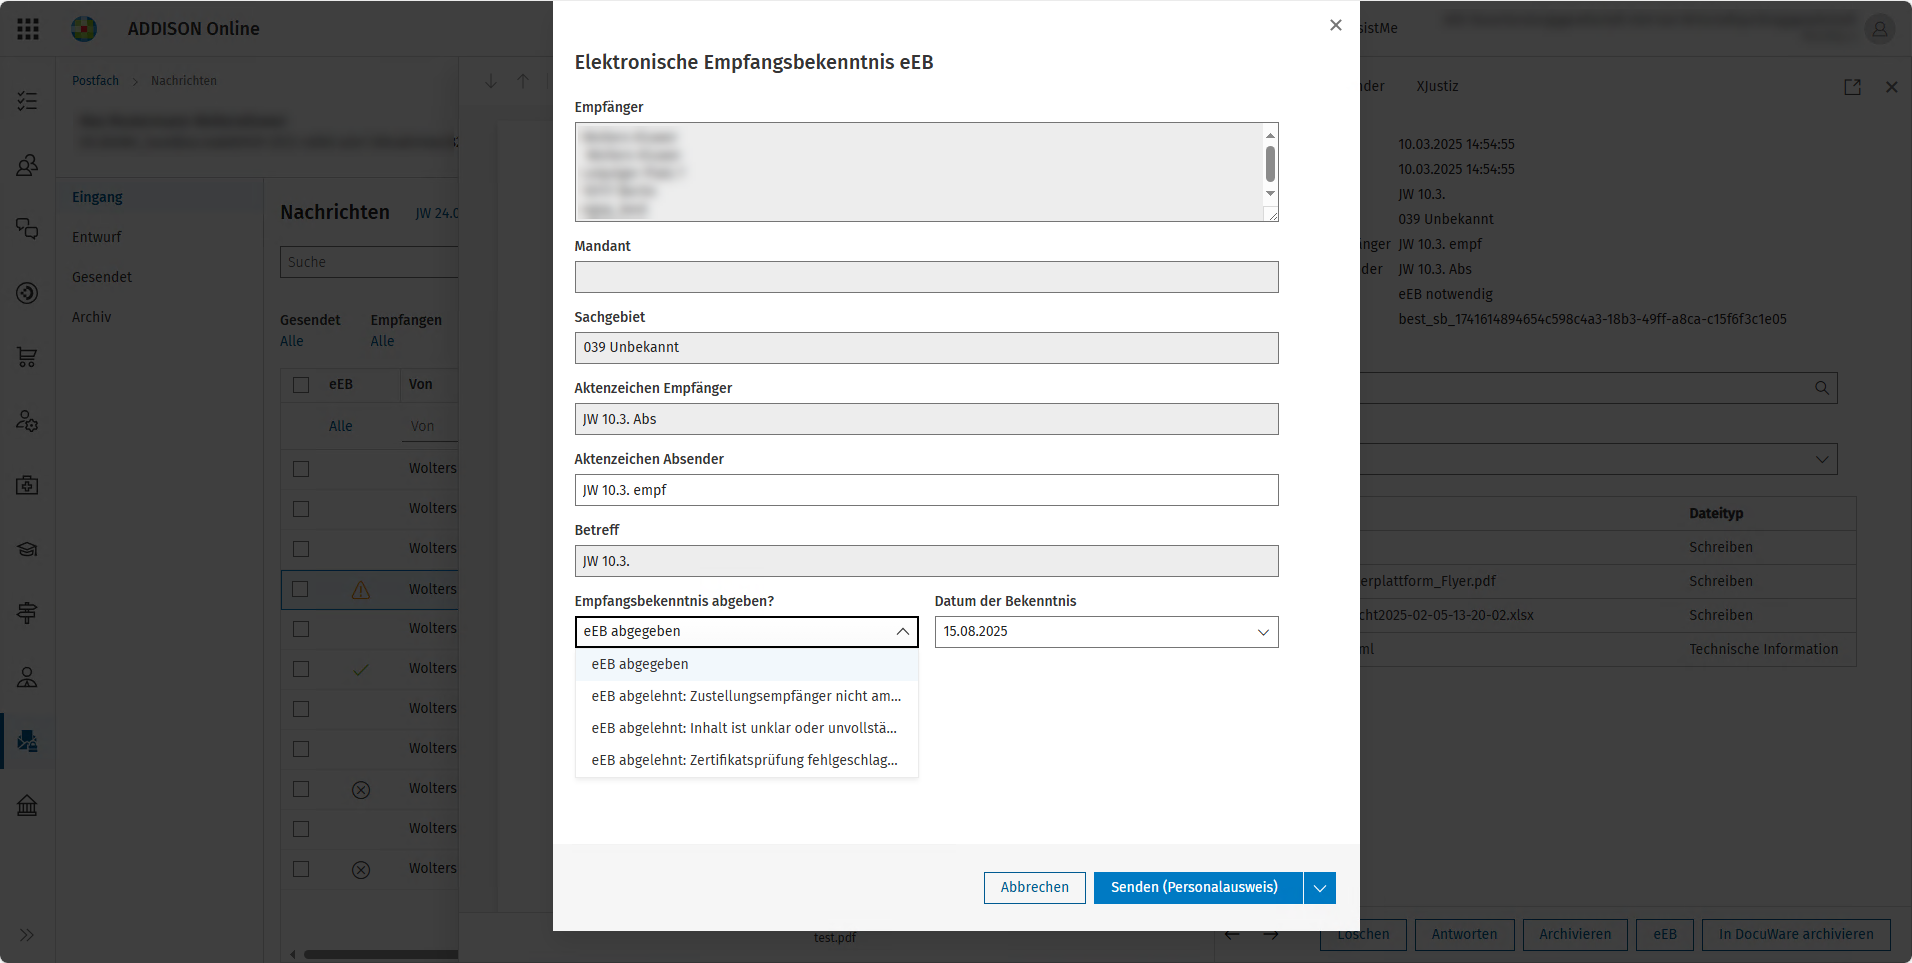Open the Gesendet folder

pyautogui.click(x=102, y=277)
